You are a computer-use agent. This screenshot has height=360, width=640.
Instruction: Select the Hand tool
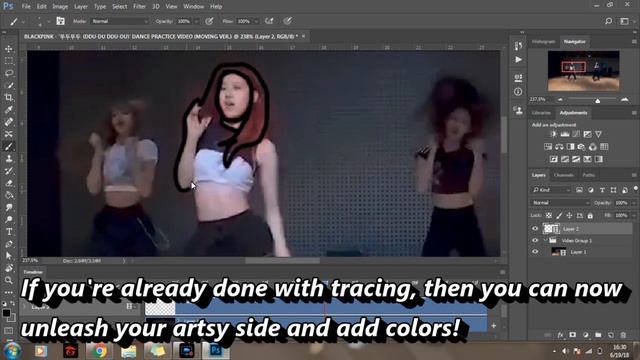pos(9,268)
